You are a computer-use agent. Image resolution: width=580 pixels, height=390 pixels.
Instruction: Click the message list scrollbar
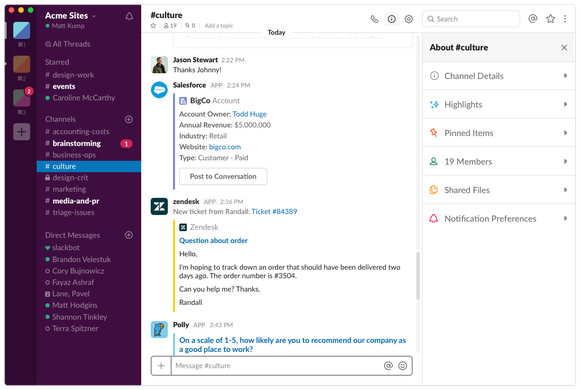pos(418,276)
